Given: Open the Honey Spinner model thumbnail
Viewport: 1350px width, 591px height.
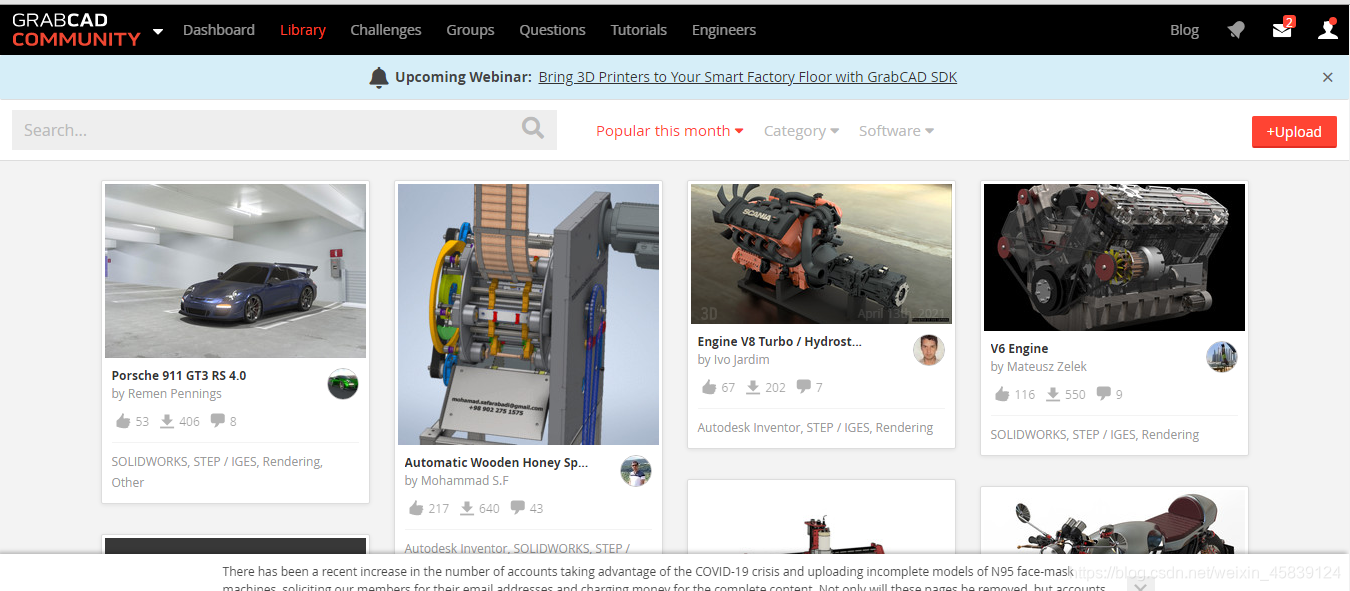Looking at the screenshot, I should (x=528, y=314).
